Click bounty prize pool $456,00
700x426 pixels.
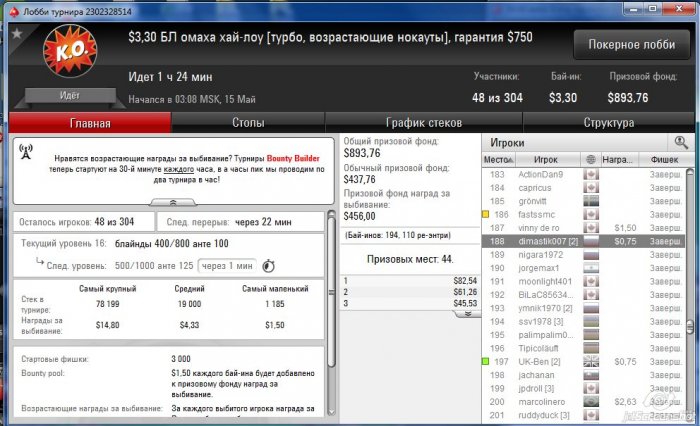[x=359, y=217]
